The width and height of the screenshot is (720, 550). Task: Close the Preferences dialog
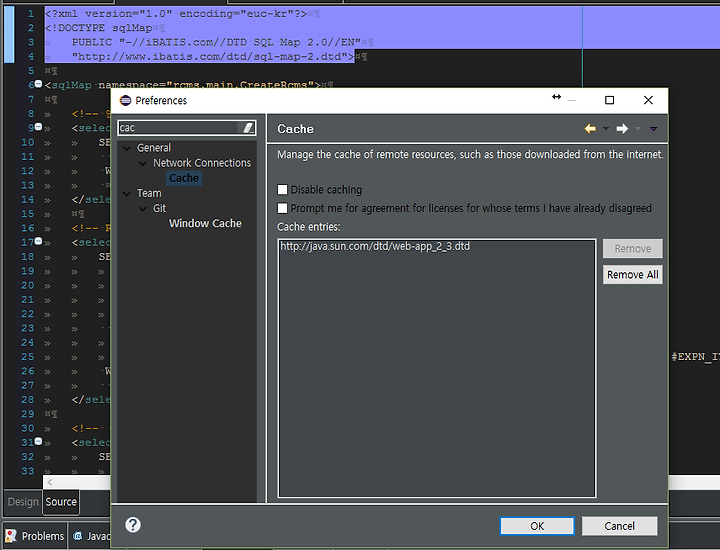(x=648, y=100)
